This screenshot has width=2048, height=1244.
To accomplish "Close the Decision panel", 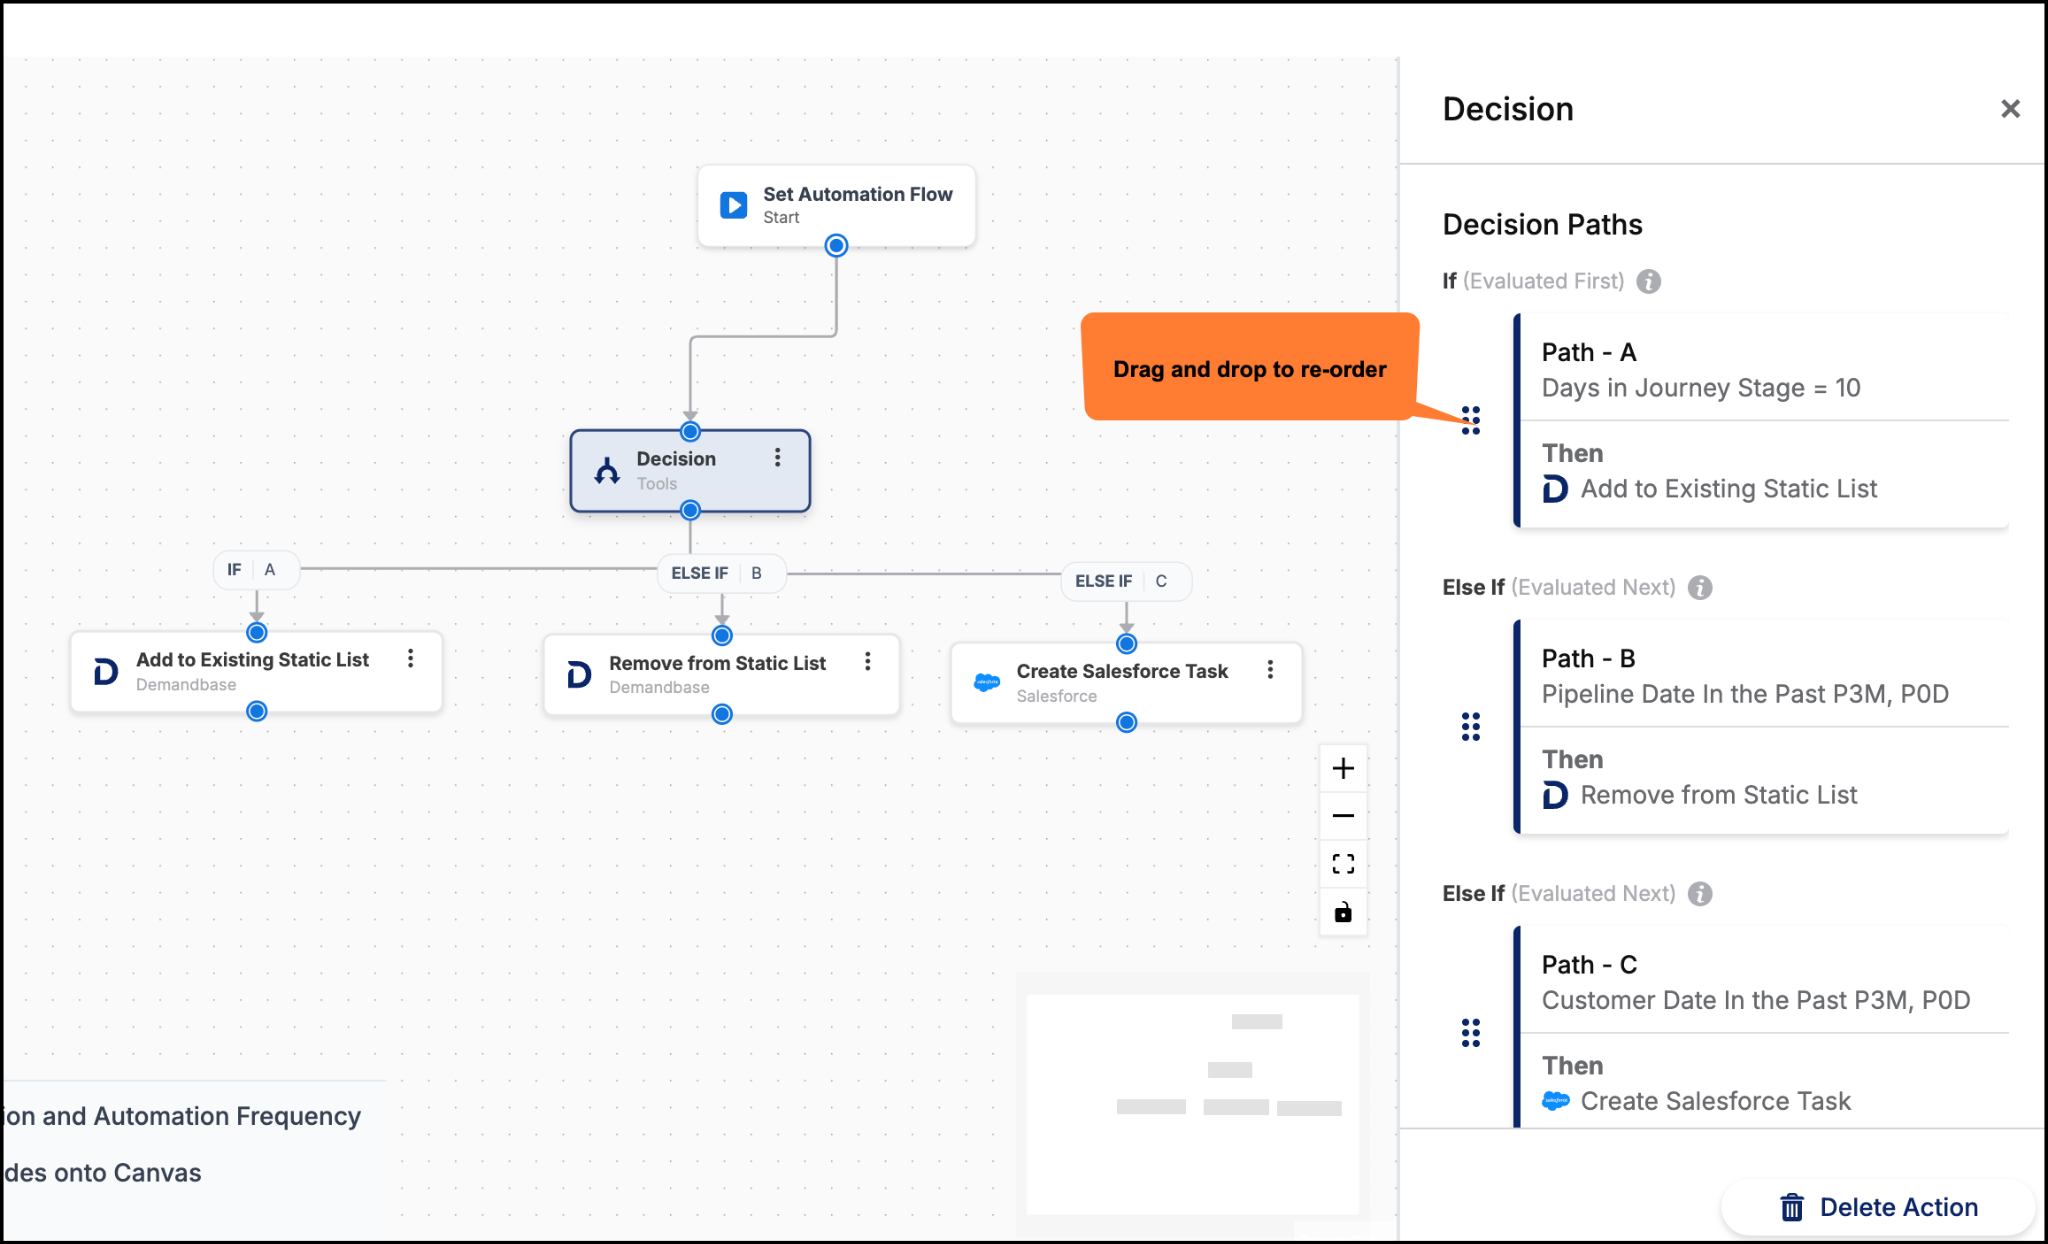I will 2010,108.
